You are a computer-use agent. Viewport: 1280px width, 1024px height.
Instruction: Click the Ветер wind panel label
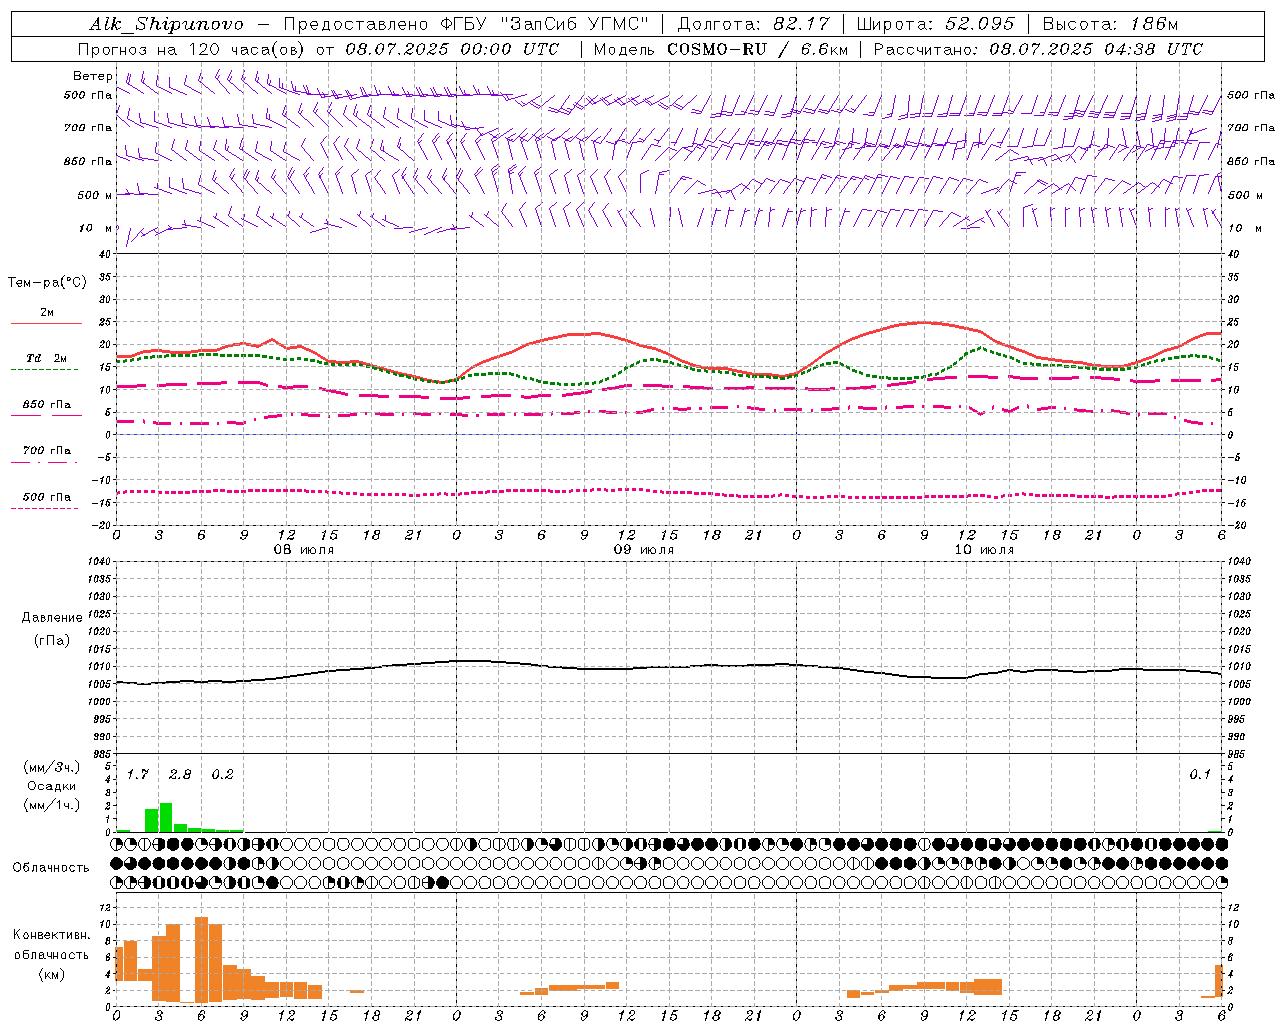pyautogui.click(x=93, y=76)
